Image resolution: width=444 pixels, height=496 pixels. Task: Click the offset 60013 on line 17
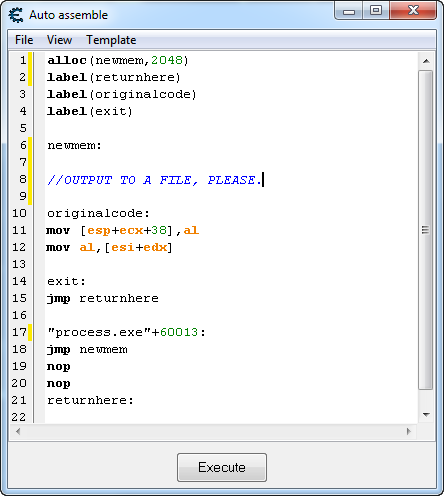pos(179,332)
